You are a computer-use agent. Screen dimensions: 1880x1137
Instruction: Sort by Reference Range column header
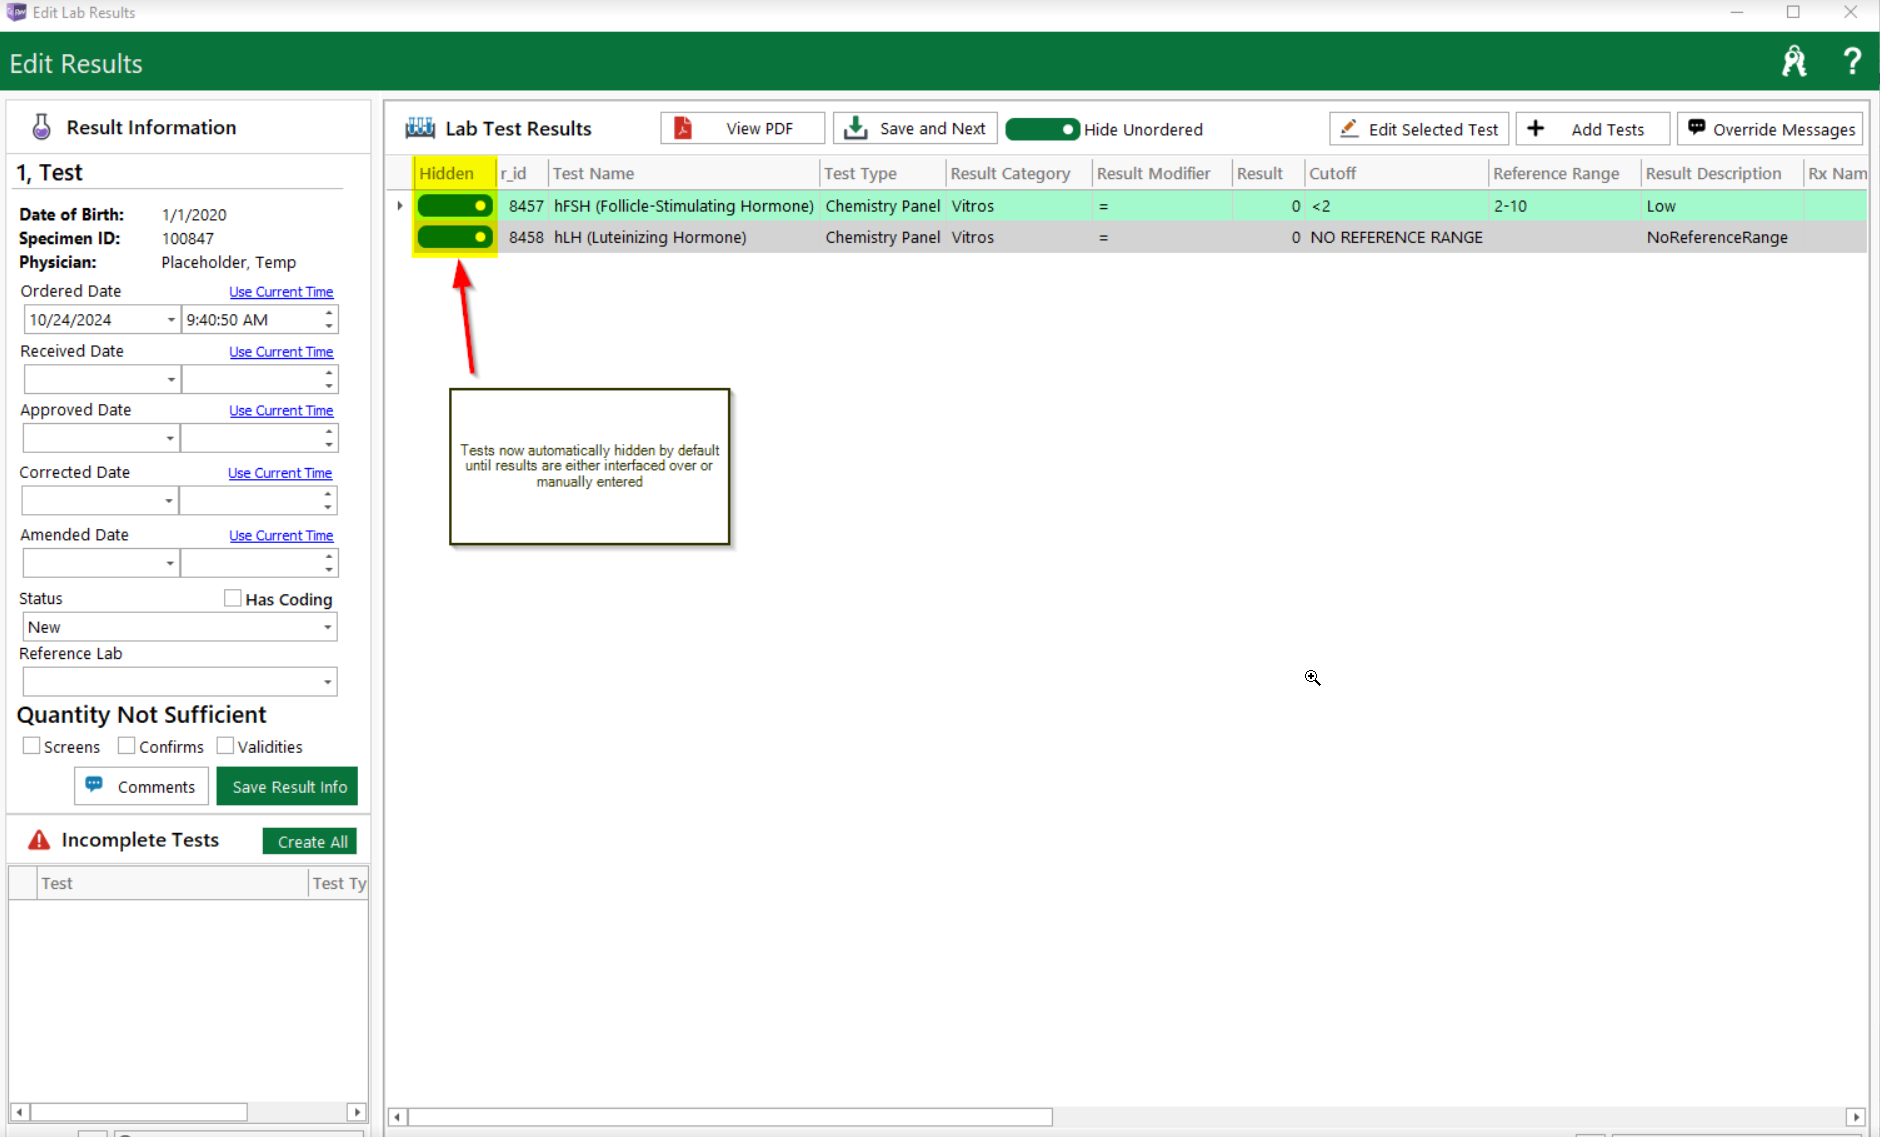tap(1564, 173)
